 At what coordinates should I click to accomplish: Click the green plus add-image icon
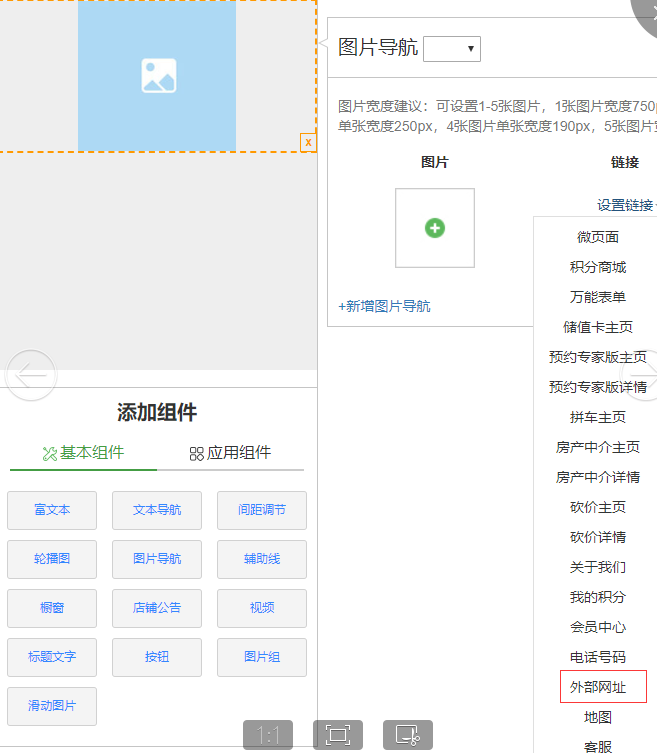click(435, 228)
